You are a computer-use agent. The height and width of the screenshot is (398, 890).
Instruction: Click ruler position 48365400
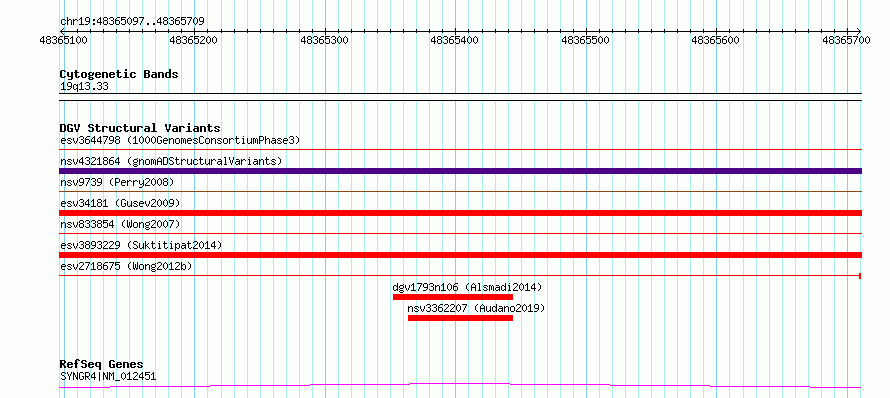pyautogui.click(x=455, y=40)
